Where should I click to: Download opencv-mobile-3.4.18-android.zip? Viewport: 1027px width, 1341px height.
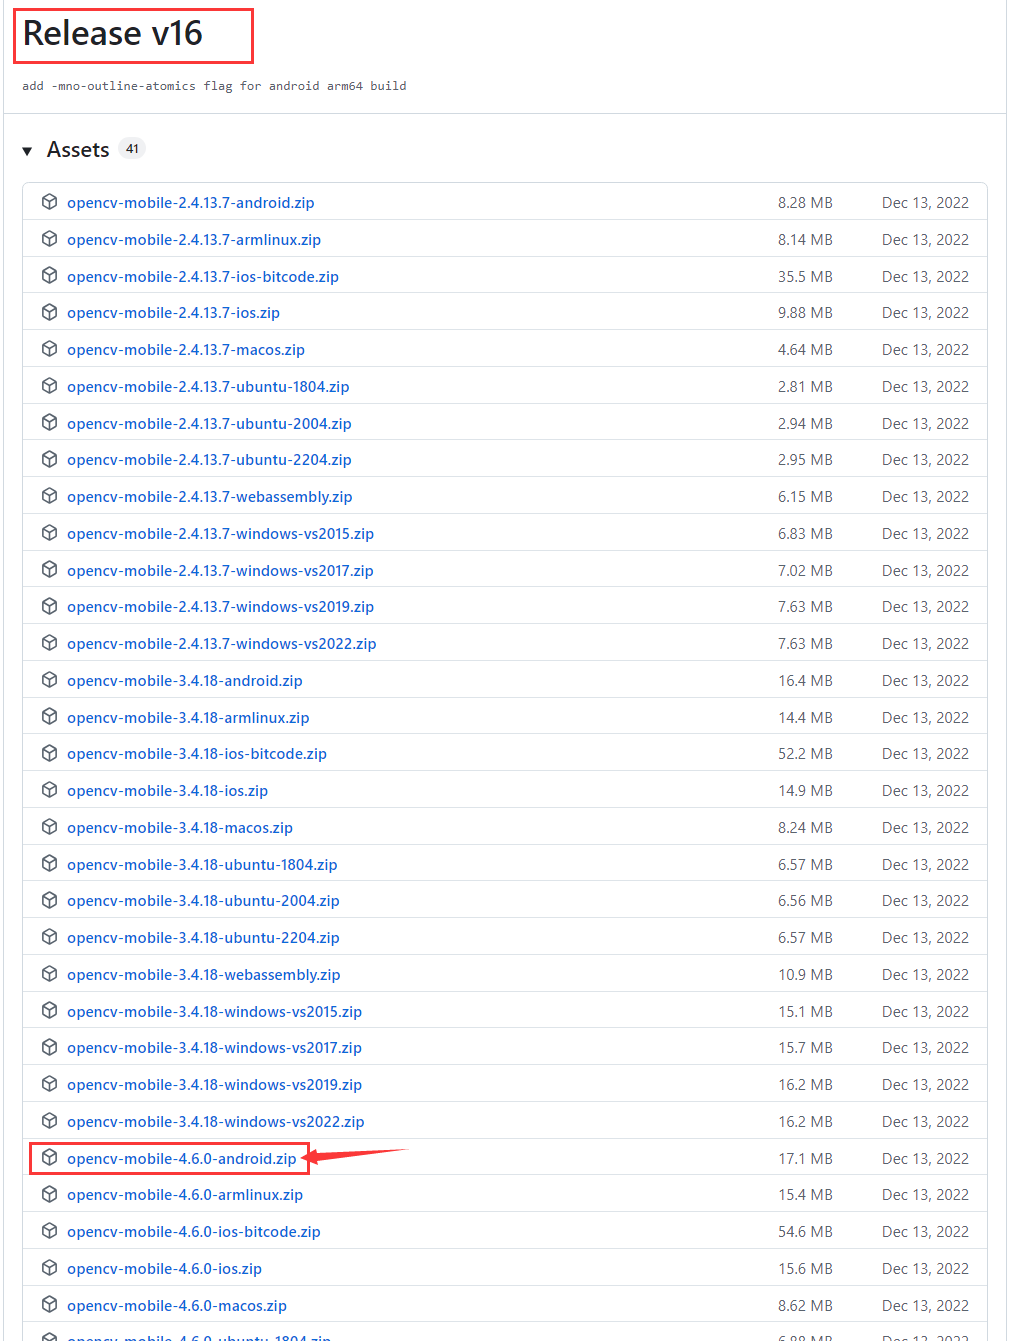(184, 681)
